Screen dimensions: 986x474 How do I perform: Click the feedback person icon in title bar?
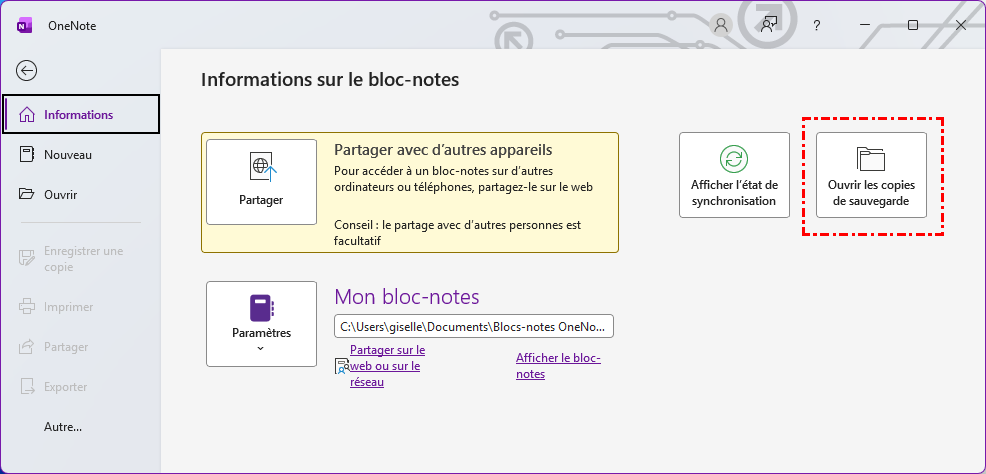[768, 25]
